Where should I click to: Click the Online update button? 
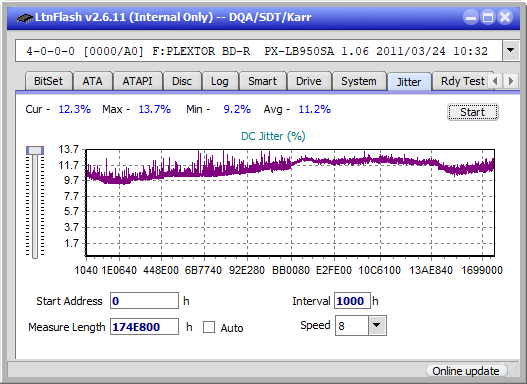pyautogui.click(x=466, y=371)
